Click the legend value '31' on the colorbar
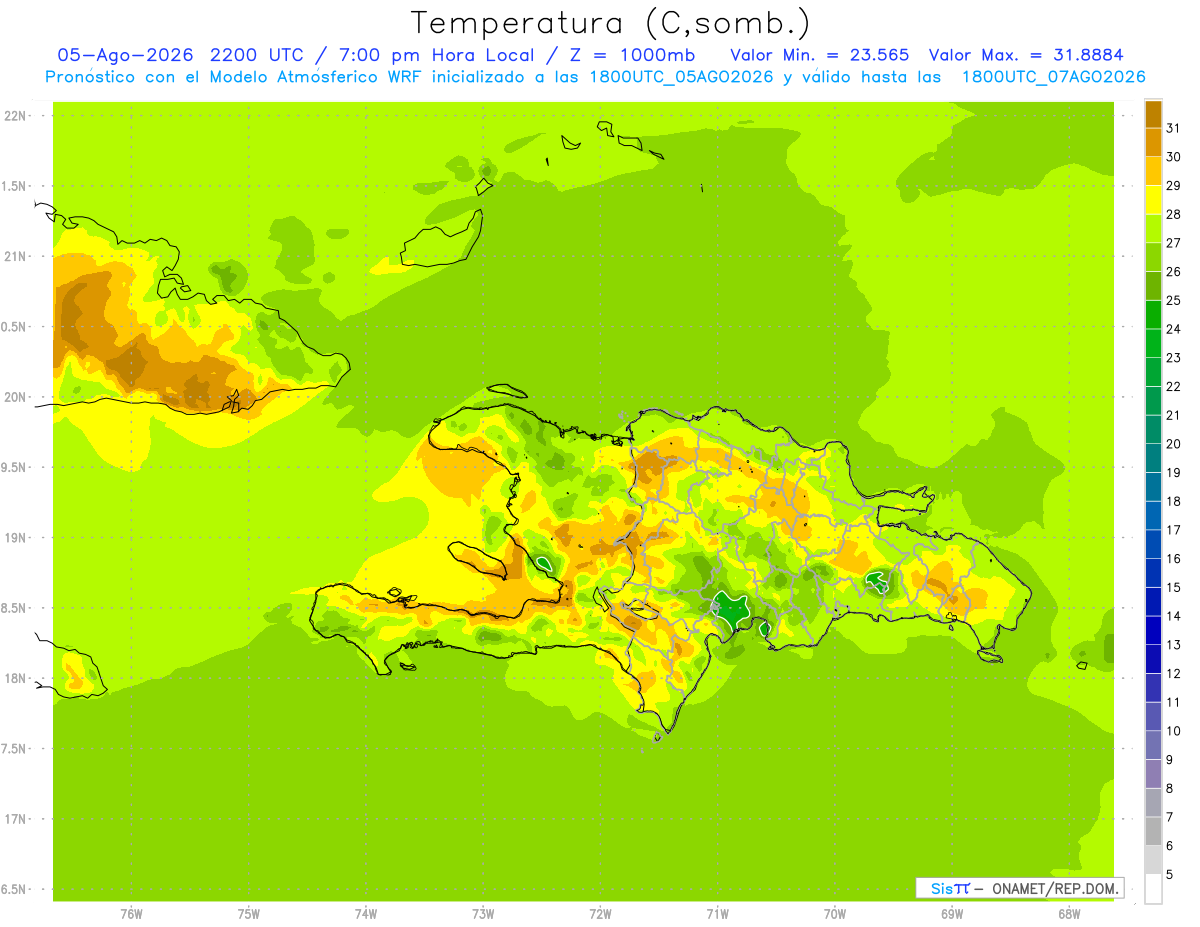Image resolution: width=1200 pixels, height=927 pixels. click(1174, 128)
